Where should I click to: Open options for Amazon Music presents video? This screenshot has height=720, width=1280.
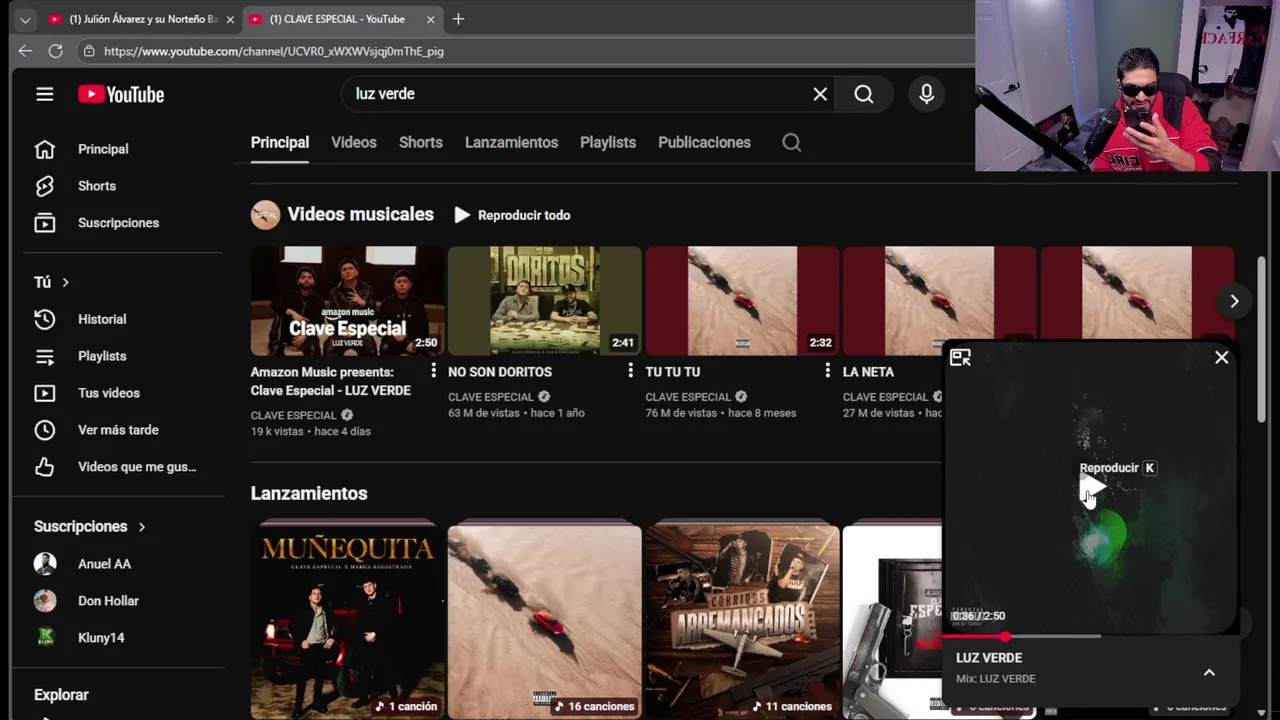(x=433, y=371)
